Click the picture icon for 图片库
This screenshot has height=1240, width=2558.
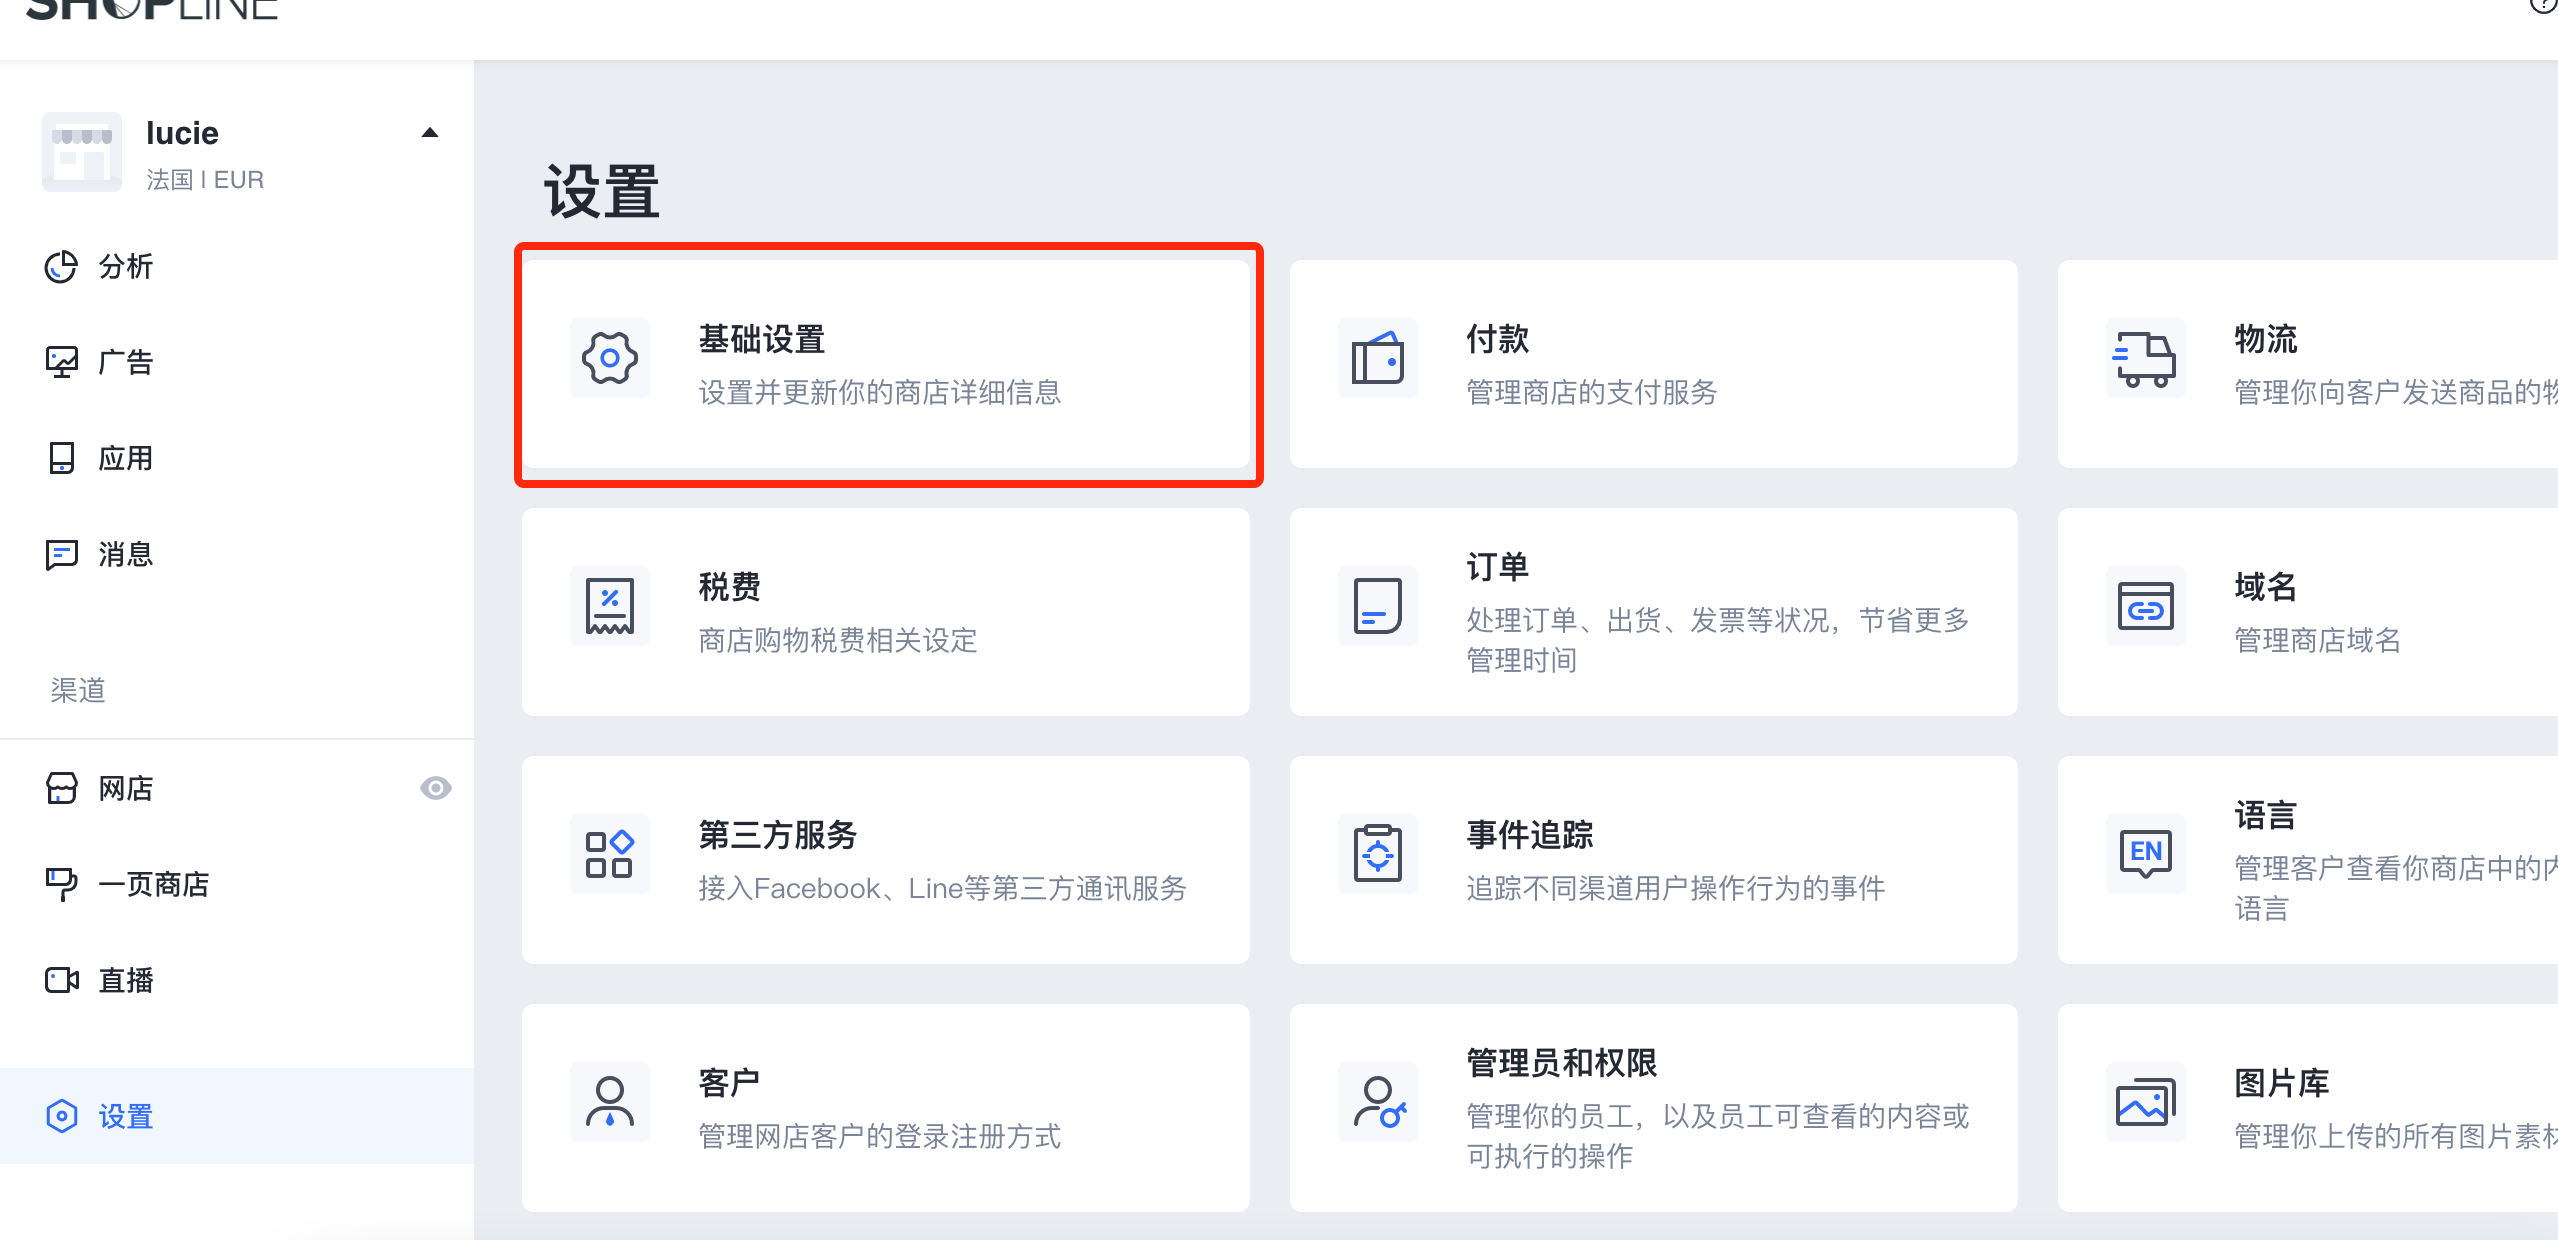point(2144,1102)
